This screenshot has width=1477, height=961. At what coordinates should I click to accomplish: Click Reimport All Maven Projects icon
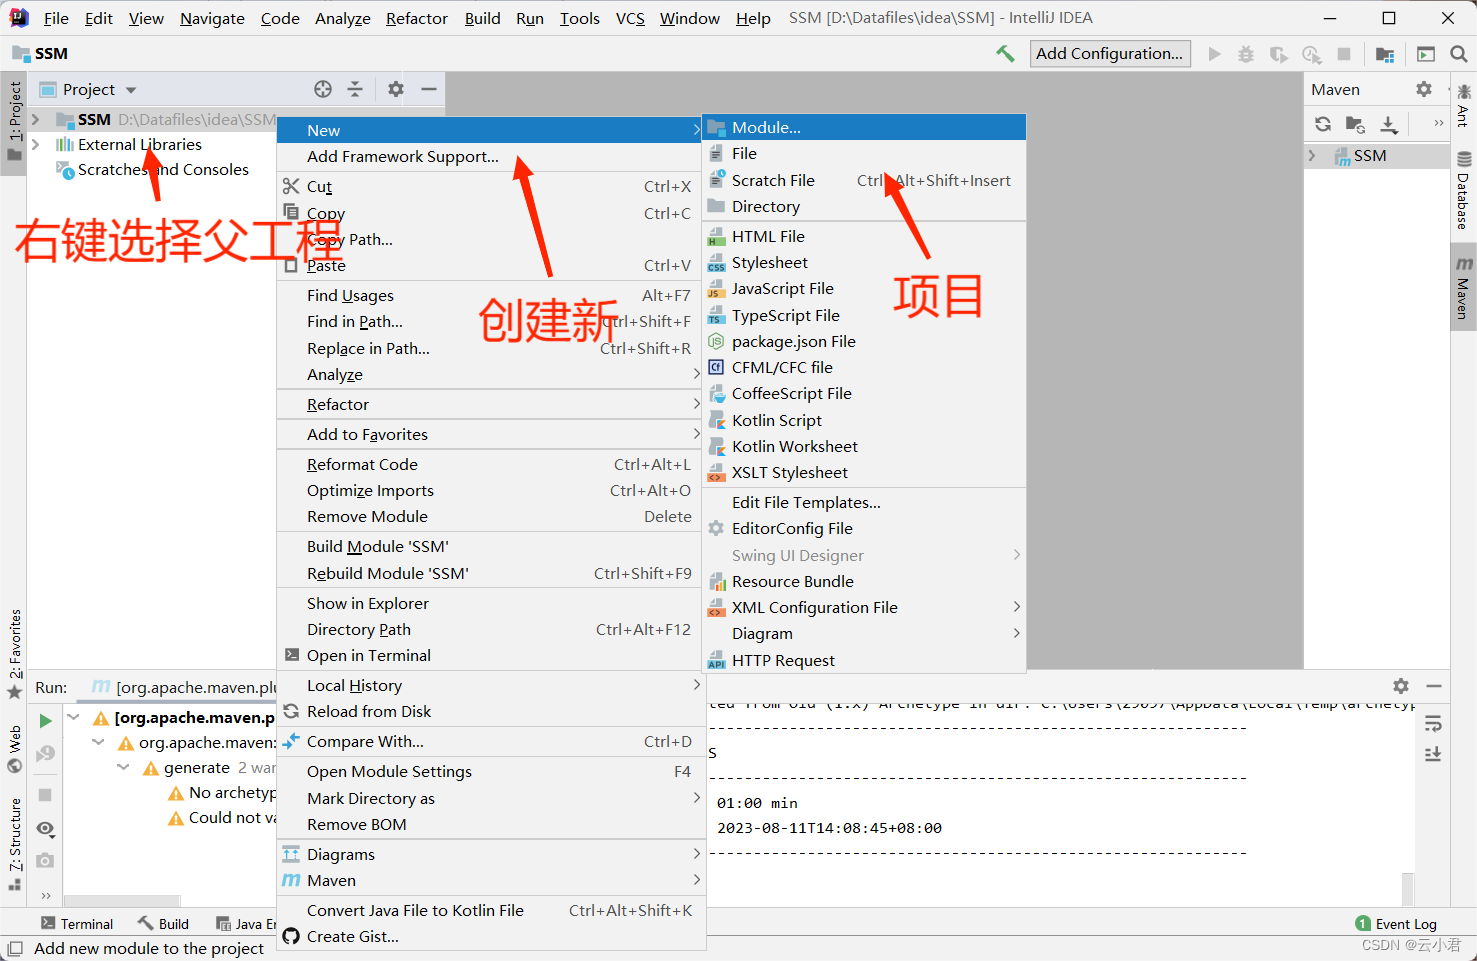1323,124
